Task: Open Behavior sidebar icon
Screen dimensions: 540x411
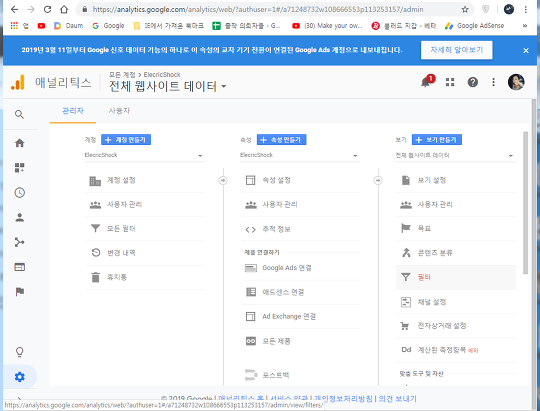Action: [x=20, y=267]
